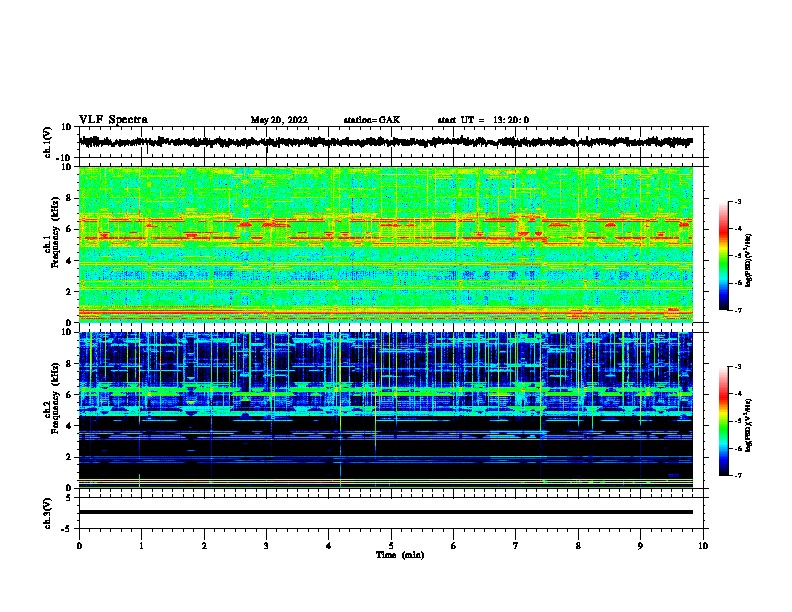
Task: Click the final time axis tick label "10"
Action: [x=703, y=546]
